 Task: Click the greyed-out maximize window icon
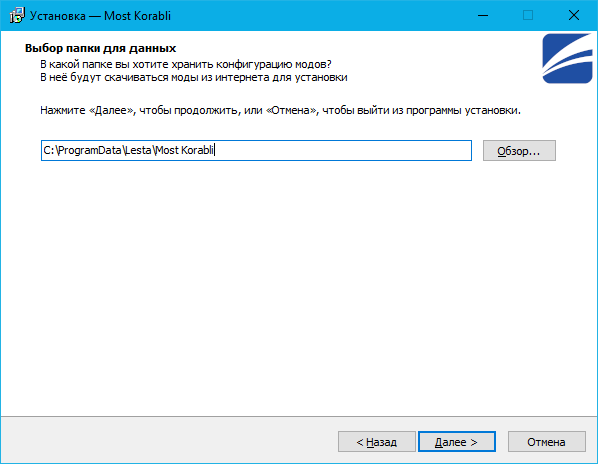click(x=528, y=16)
